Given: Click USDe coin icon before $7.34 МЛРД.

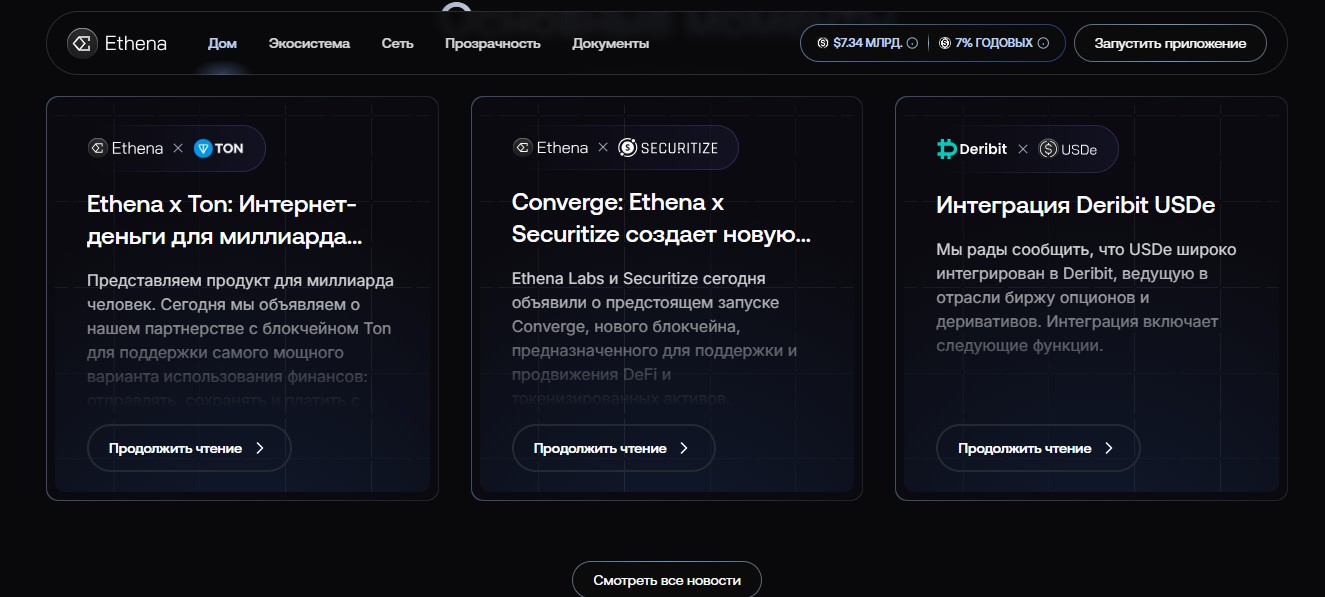Looking at the screenshot, I should [x=823, y=43].
